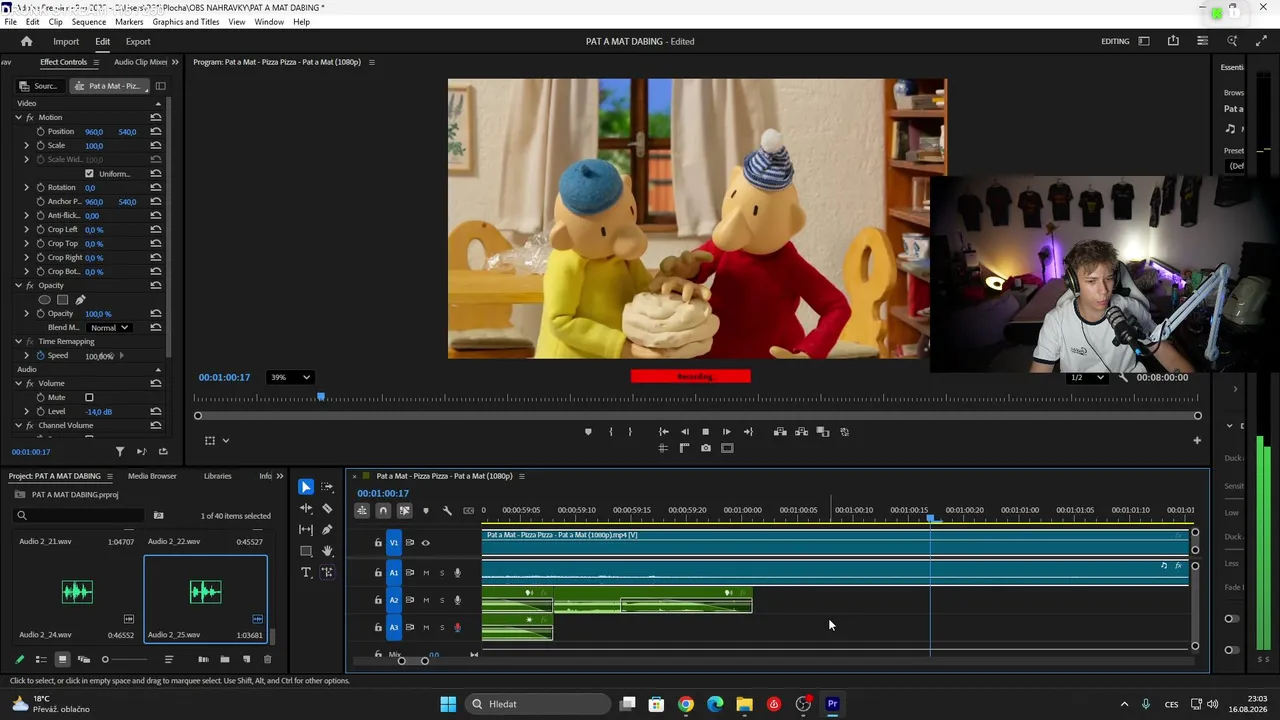
Task: Open the Sequence menu
Action: [x=89, y=22]
